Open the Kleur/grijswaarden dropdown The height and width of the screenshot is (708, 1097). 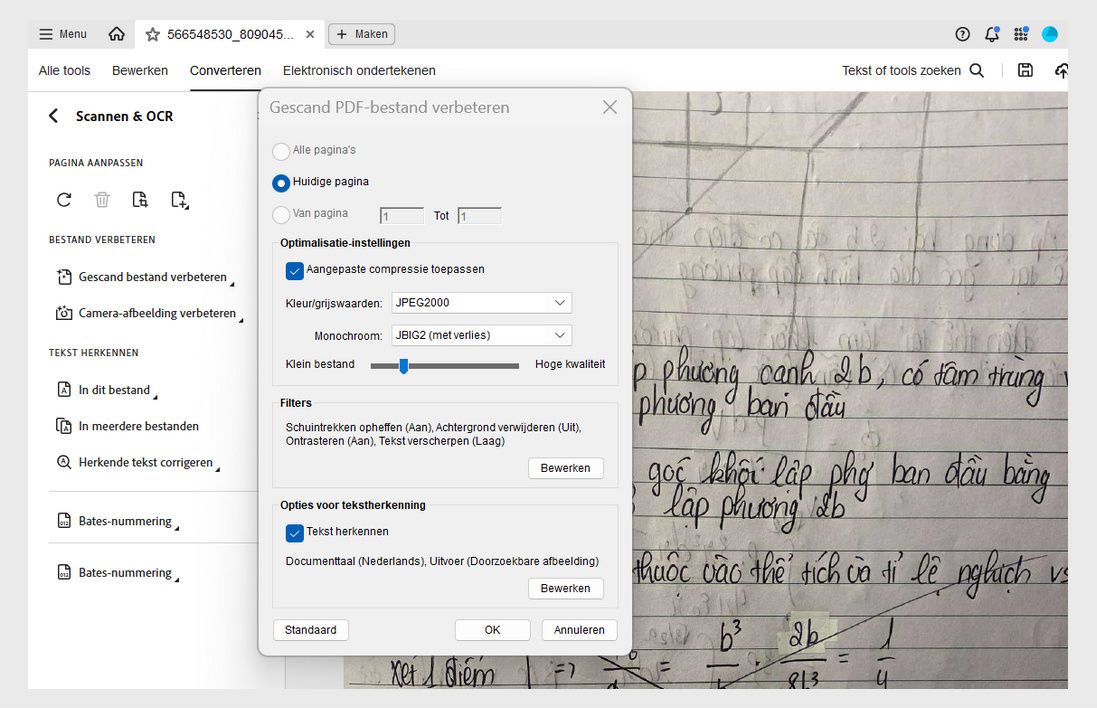coord(481,302)
